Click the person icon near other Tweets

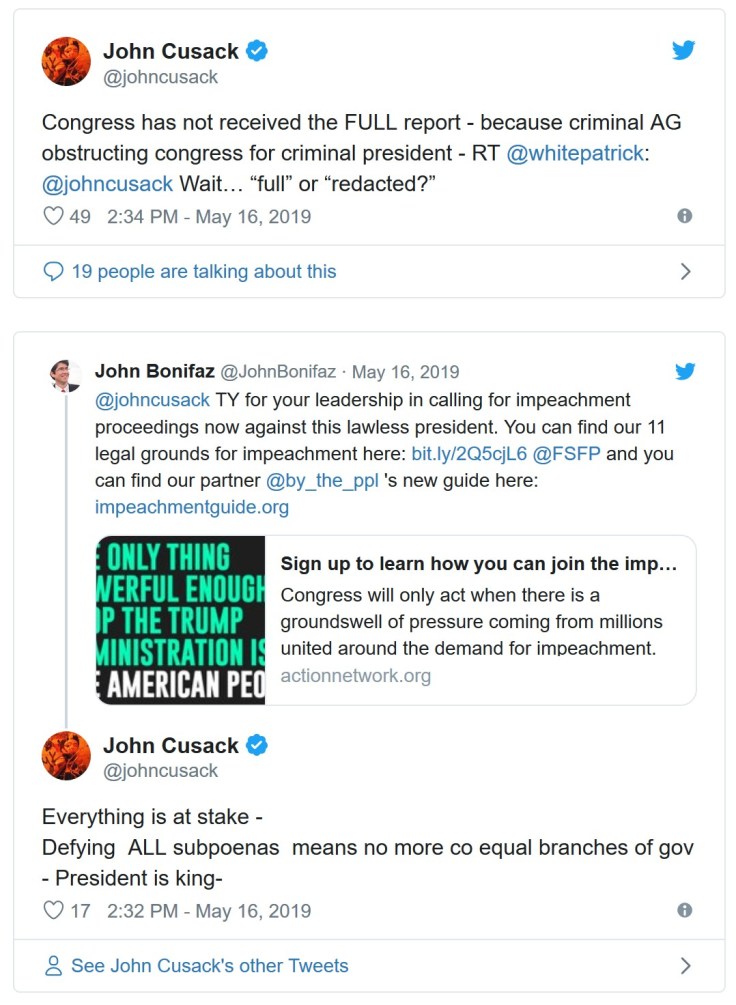(x=53, y=966)
